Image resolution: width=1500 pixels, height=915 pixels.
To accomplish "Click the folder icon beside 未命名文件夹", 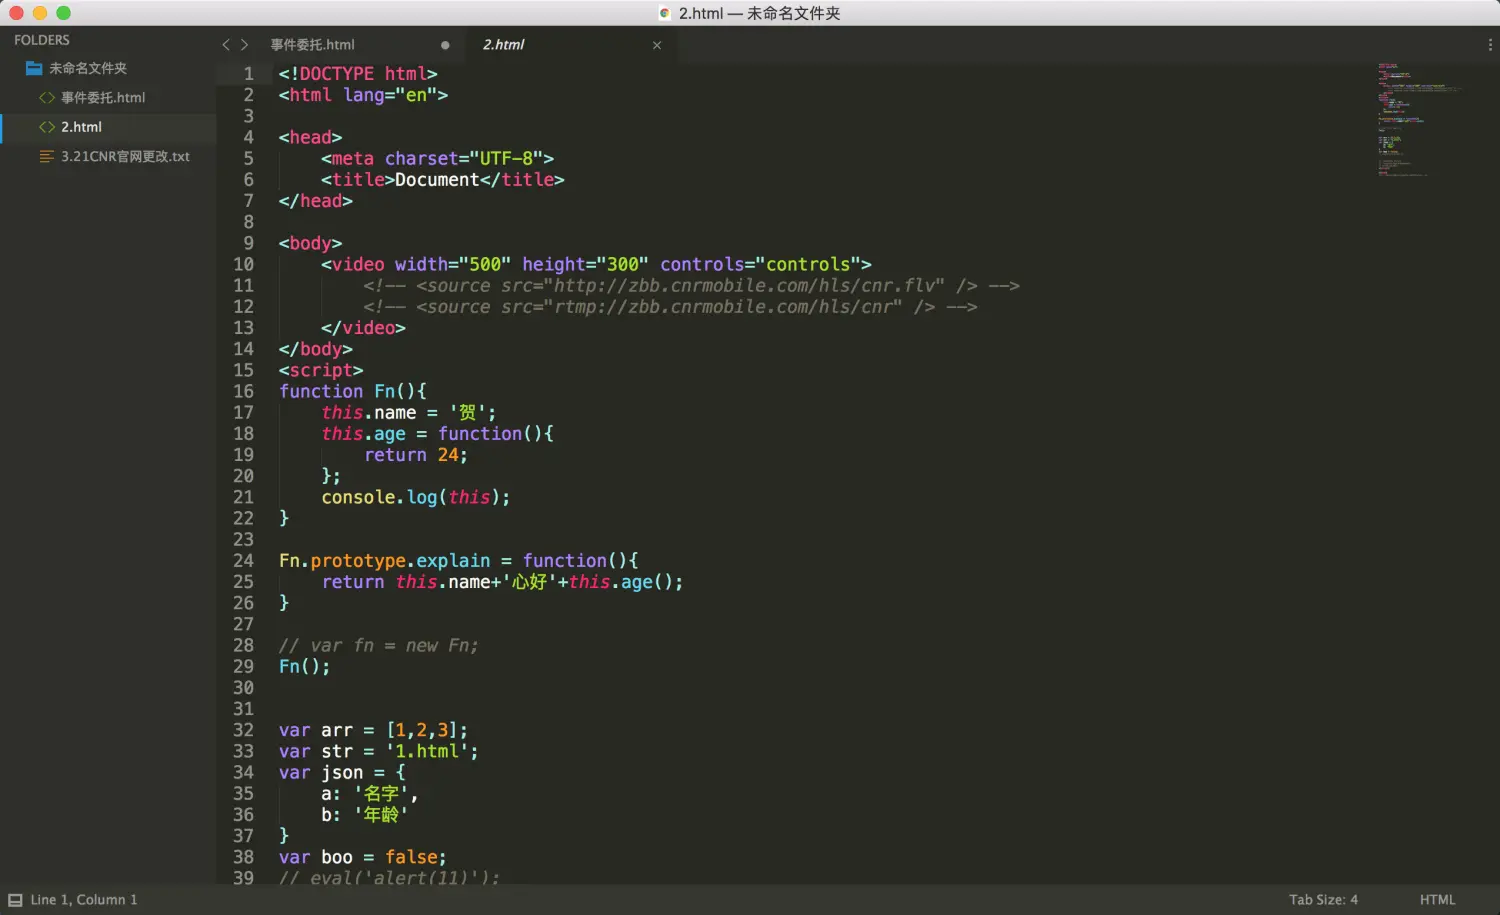I will coord(34,68).
